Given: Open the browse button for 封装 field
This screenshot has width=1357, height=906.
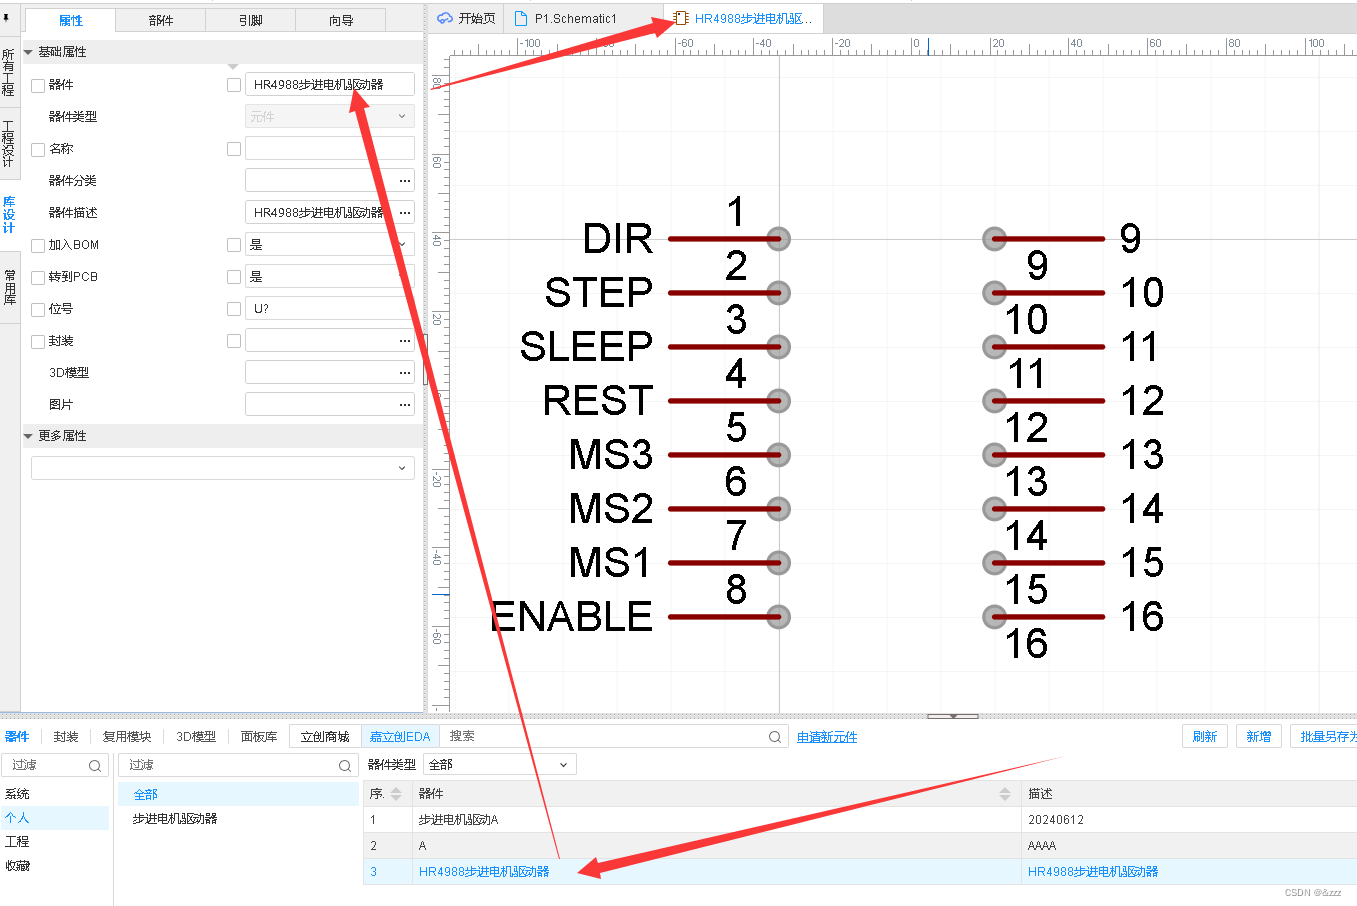Looking at the screenshot, I should click(x=405, y=340).
